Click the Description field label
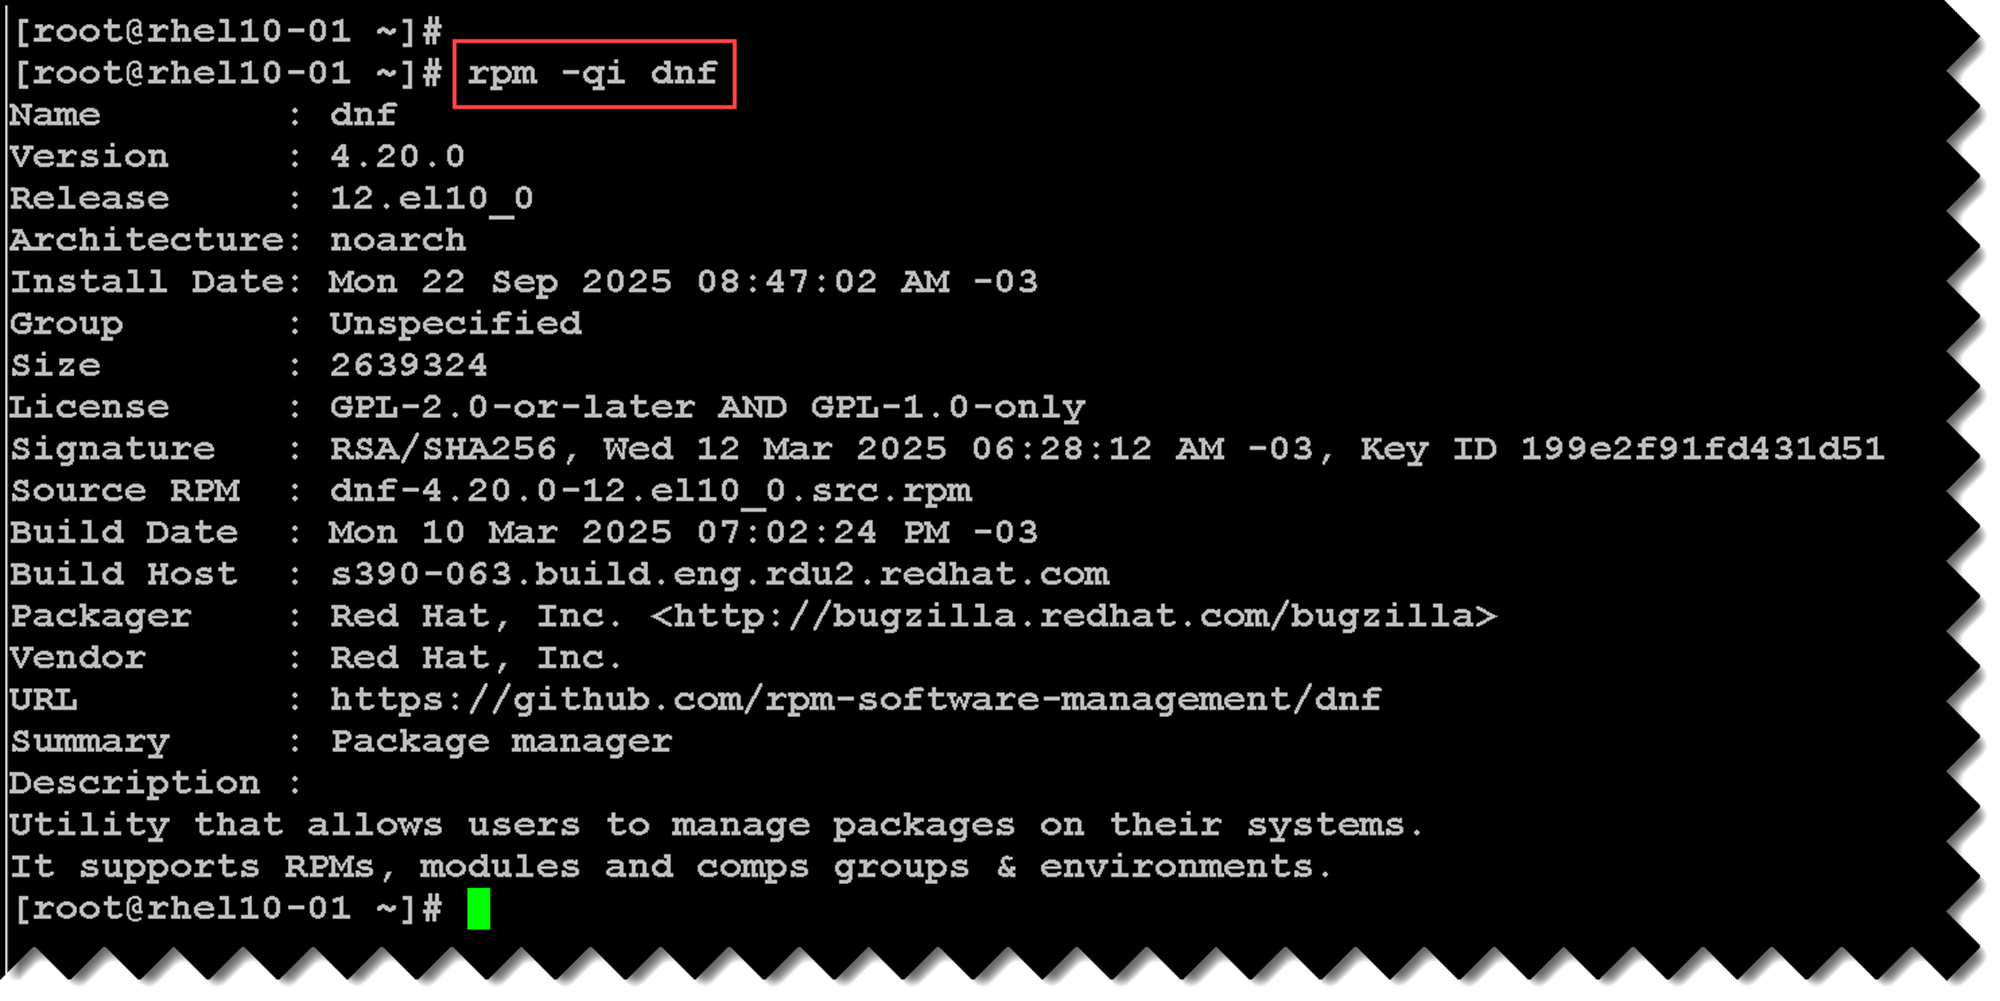The height and width of the screenshot is (1001, 2000). pyautogui.click(x=135, y=783)
